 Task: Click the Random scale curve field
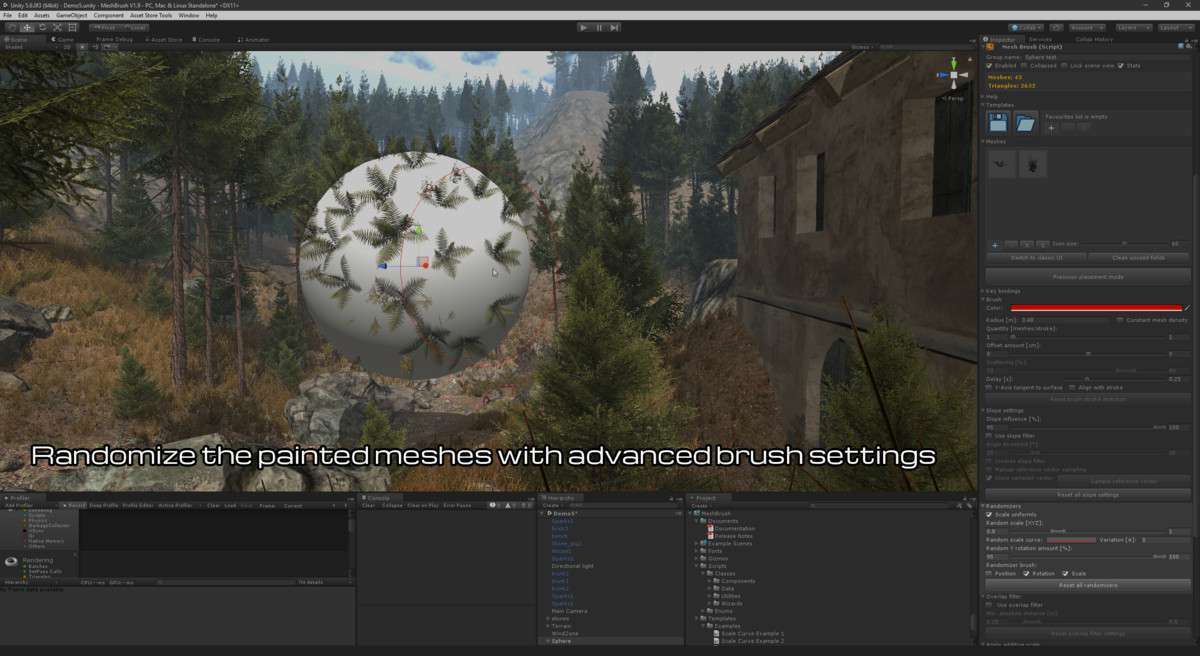point(1070,540)
